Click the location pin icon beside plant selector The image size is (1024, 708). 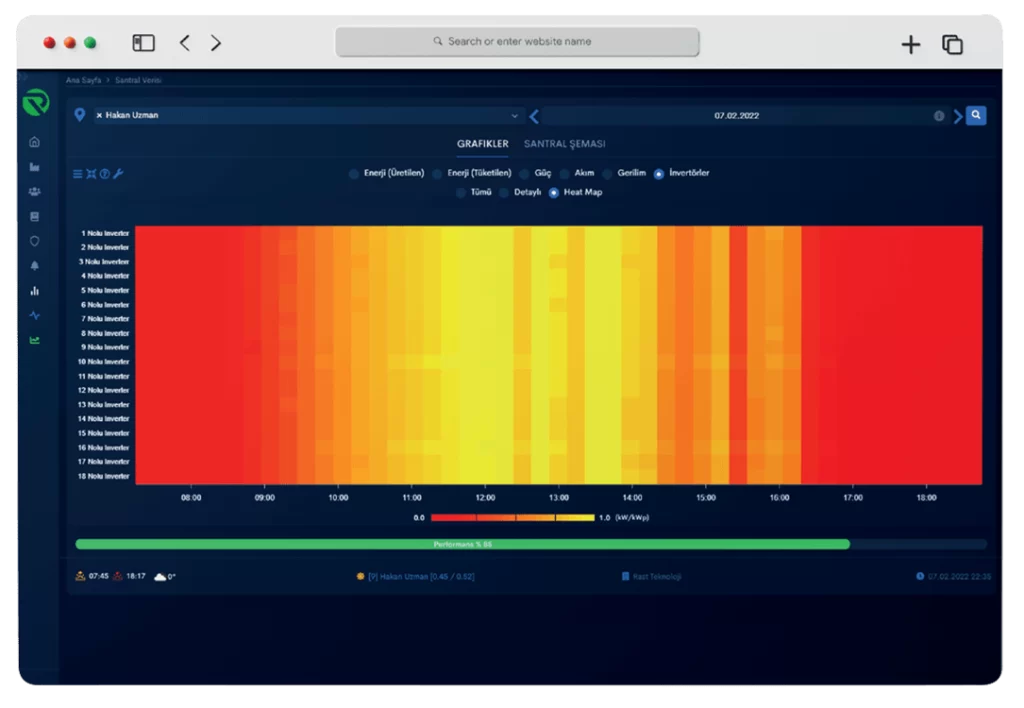click(x=80, y=115)
